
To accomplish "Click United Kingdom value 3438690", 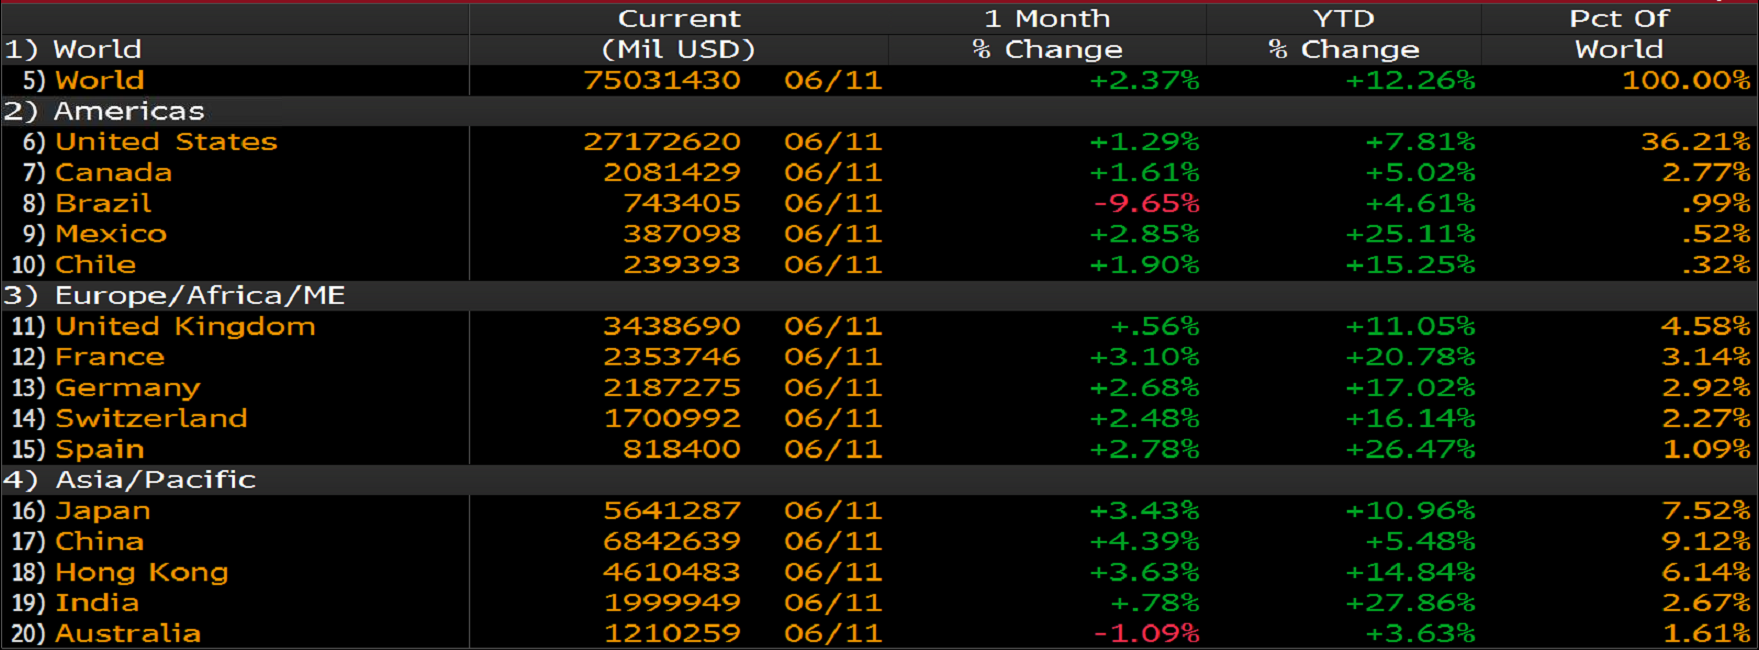I will pos(672,326).
